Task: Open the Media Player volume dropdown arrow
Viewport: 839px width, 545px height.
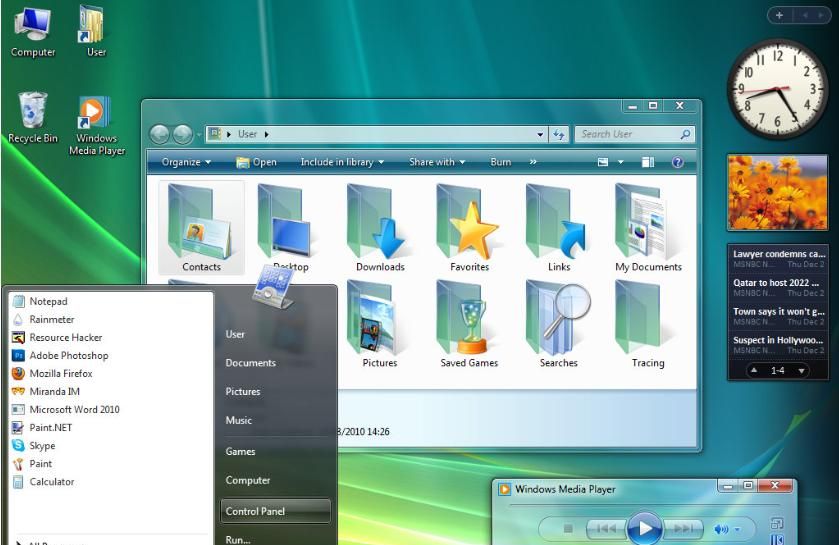Action: point(737,529)
